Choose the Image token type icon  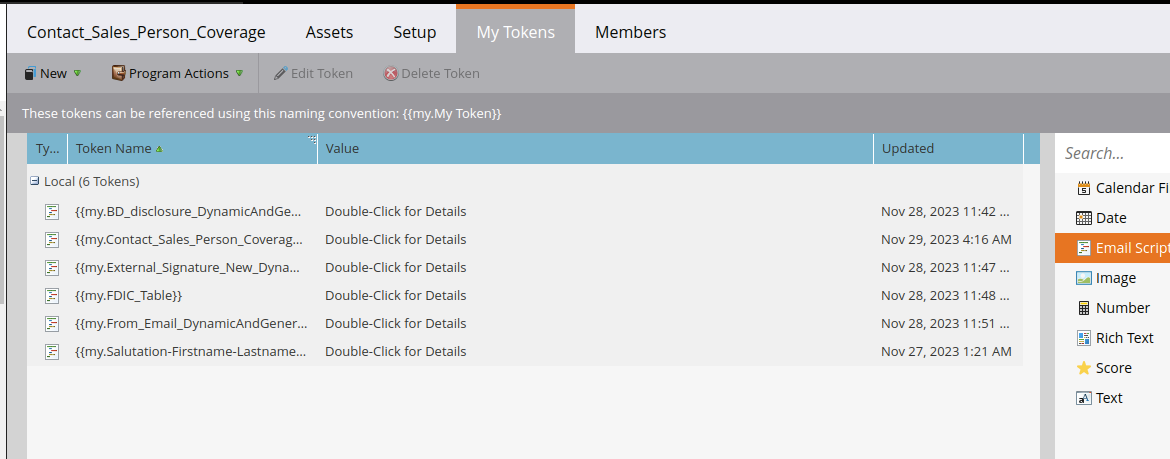pyautogui.click(x=1083, y=278)
